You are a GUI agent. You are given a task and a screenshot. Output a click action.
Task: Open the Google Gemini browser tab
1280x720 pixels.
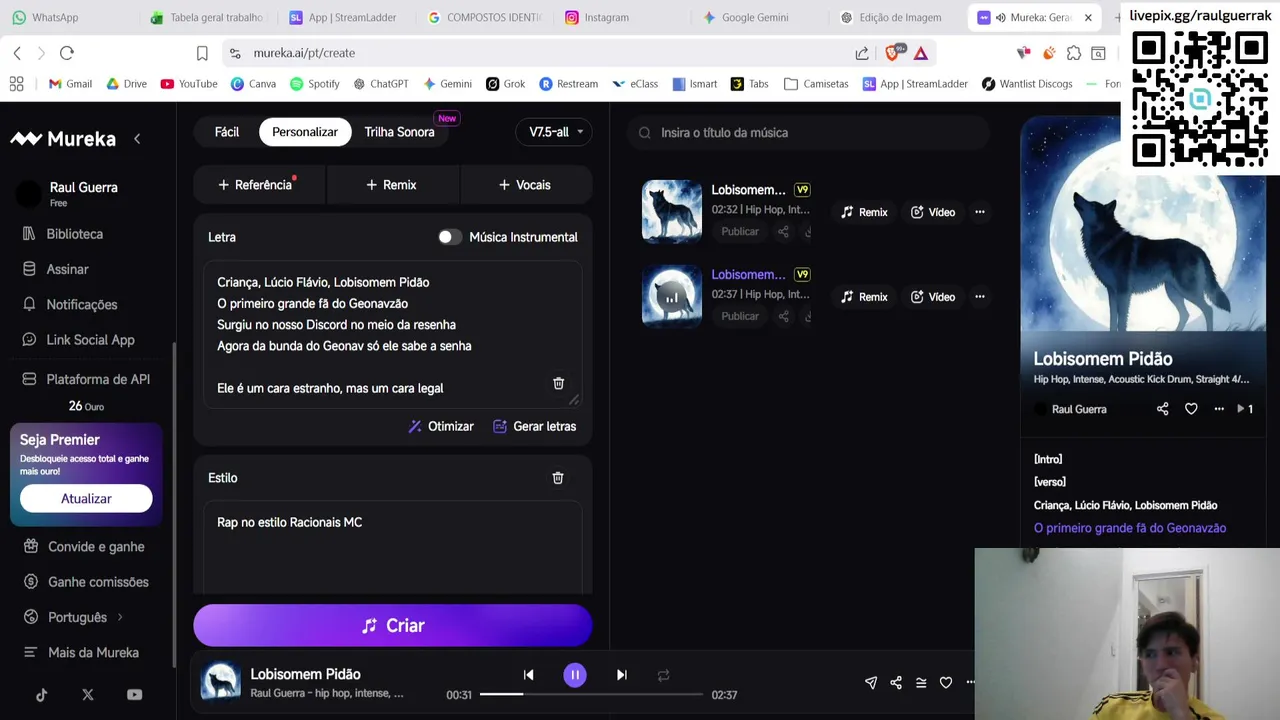[x=755, y=17]
